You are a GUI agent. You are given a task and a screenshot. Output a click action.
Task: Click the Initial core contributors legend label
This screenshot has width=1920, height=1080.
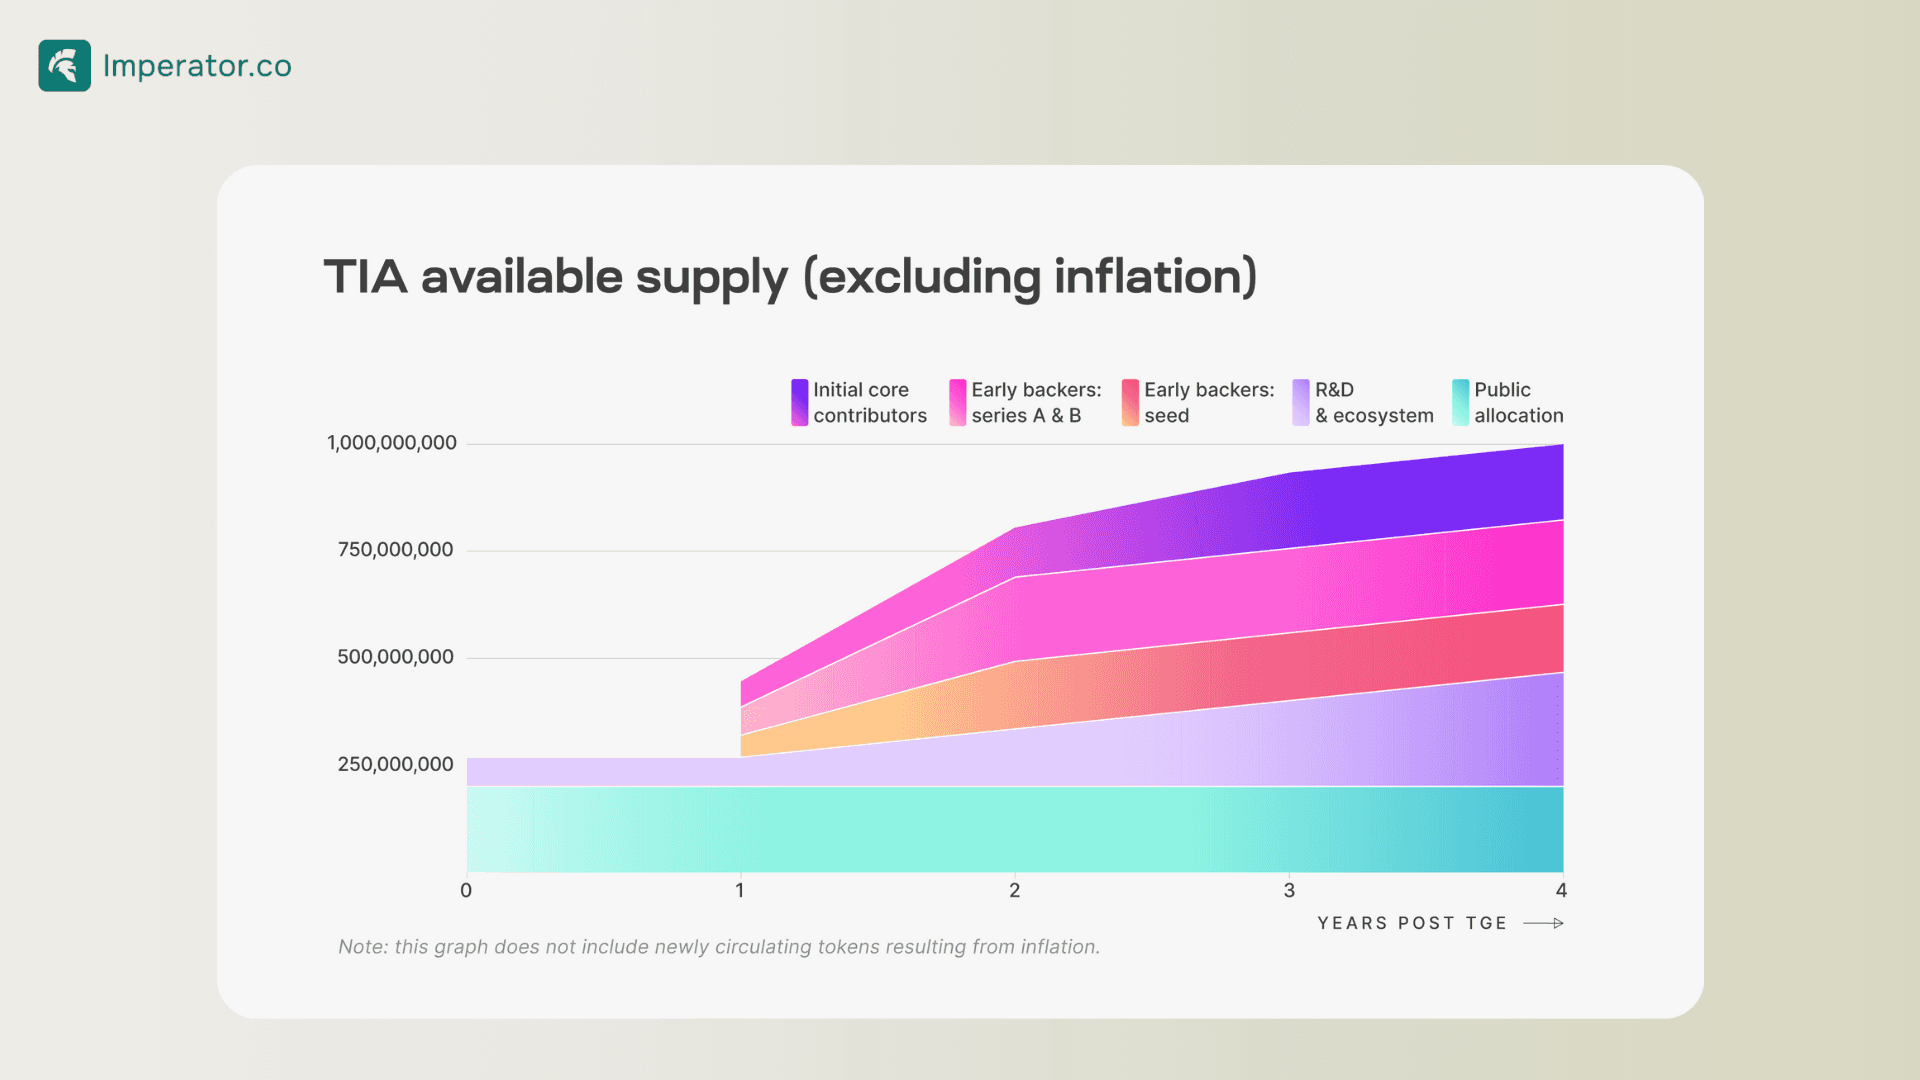point(870,402)
